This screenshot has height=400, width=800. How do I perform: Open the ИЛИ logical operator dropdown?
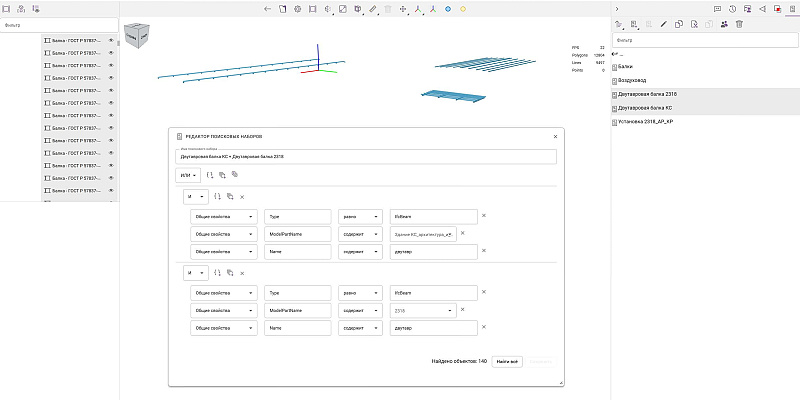tap(188, 175)
